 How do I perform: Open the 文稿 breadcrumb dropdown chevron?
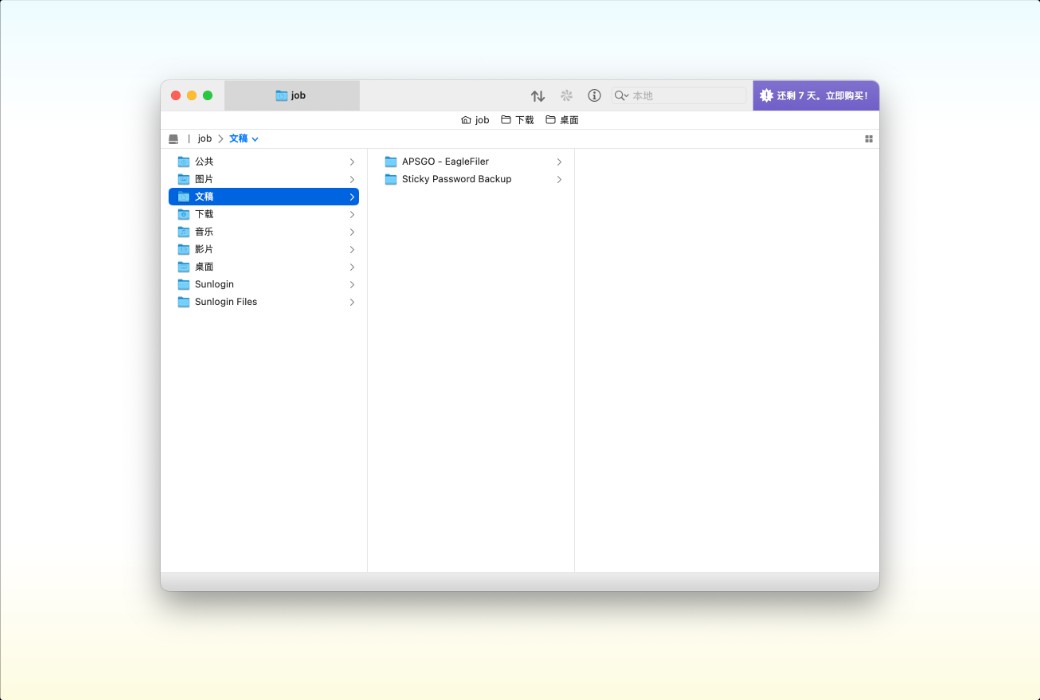(253, 139)
